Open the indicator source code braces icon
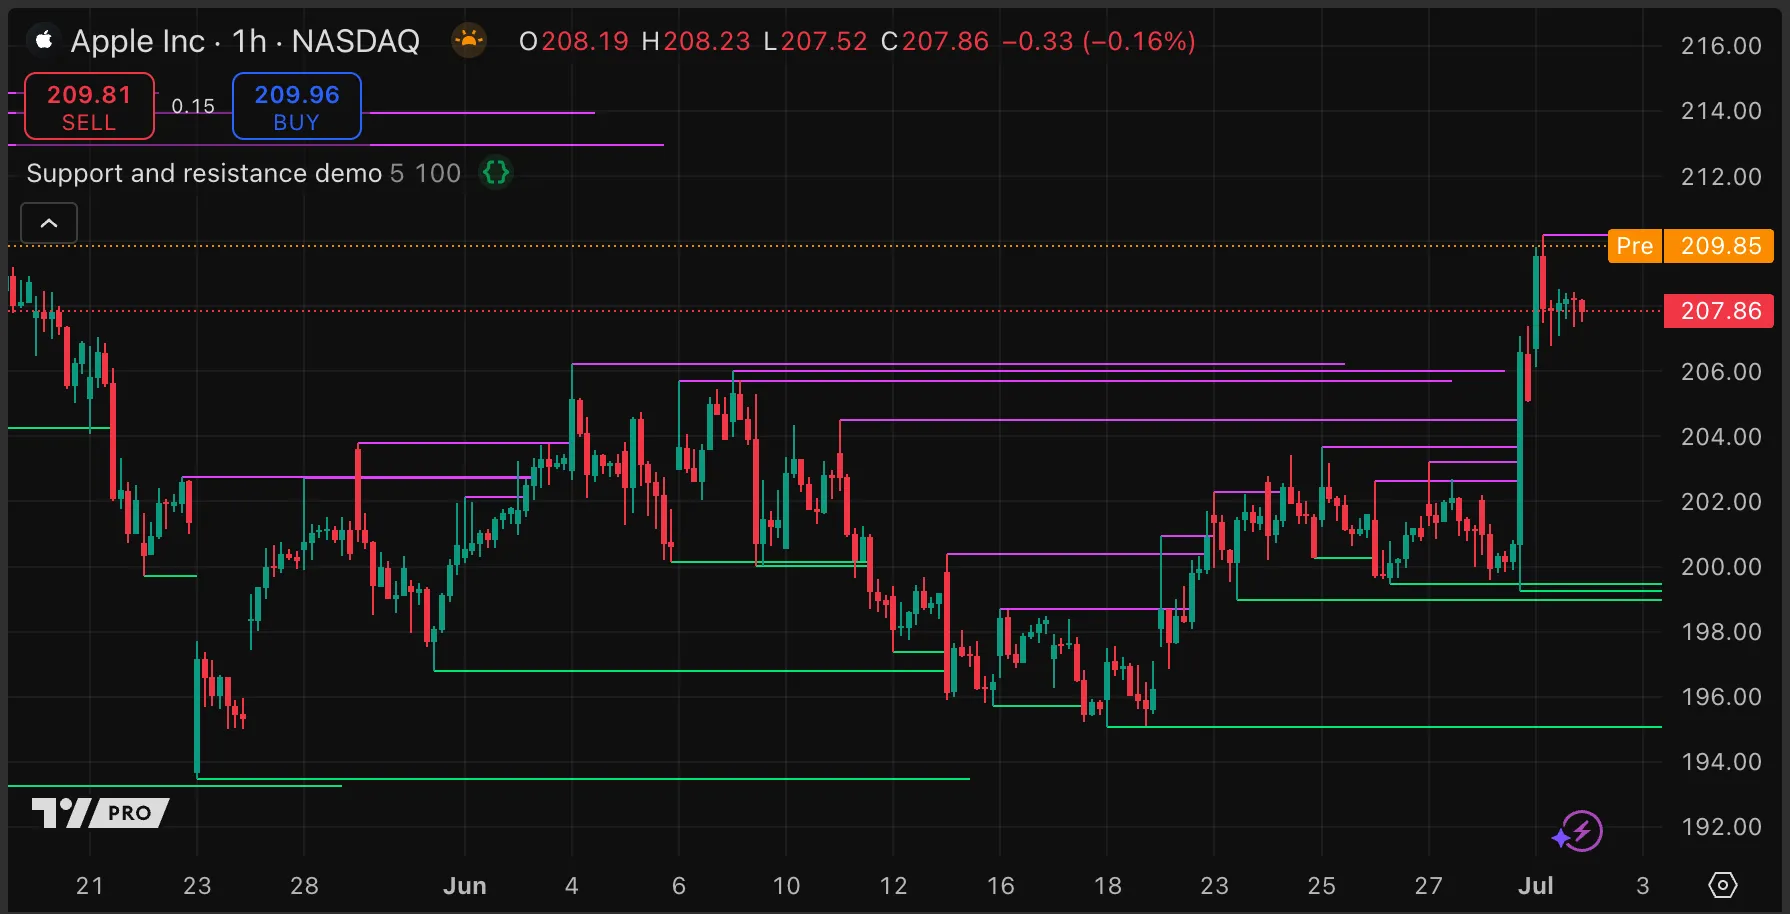Image resolution: width=1790 pixels, height=914 pixels. tap(496, 173)
